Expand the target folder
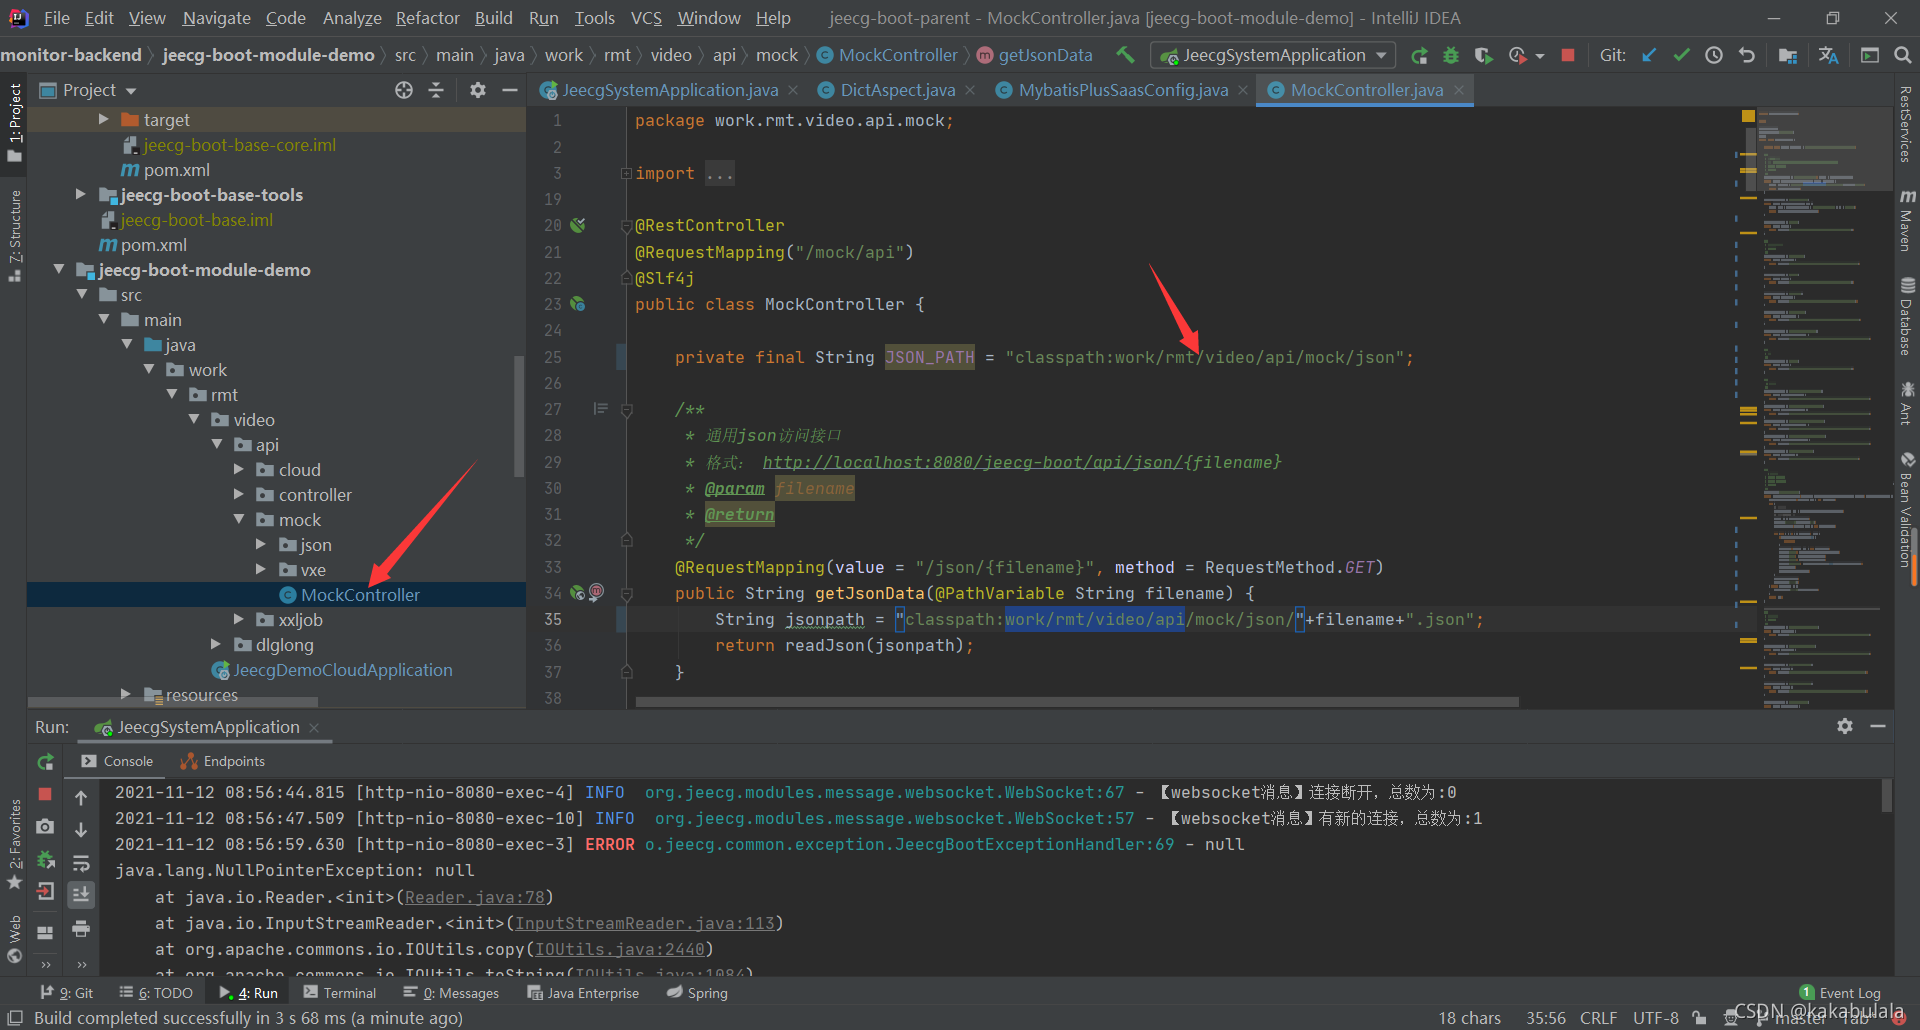1920x1030 pixels. (103, 119)
